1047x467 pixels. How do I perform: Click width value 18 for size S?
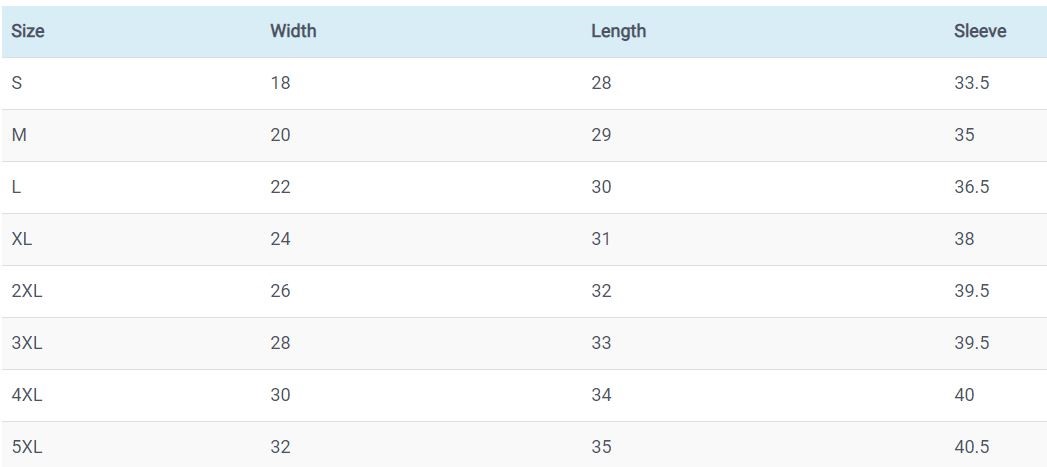[280, 83]
